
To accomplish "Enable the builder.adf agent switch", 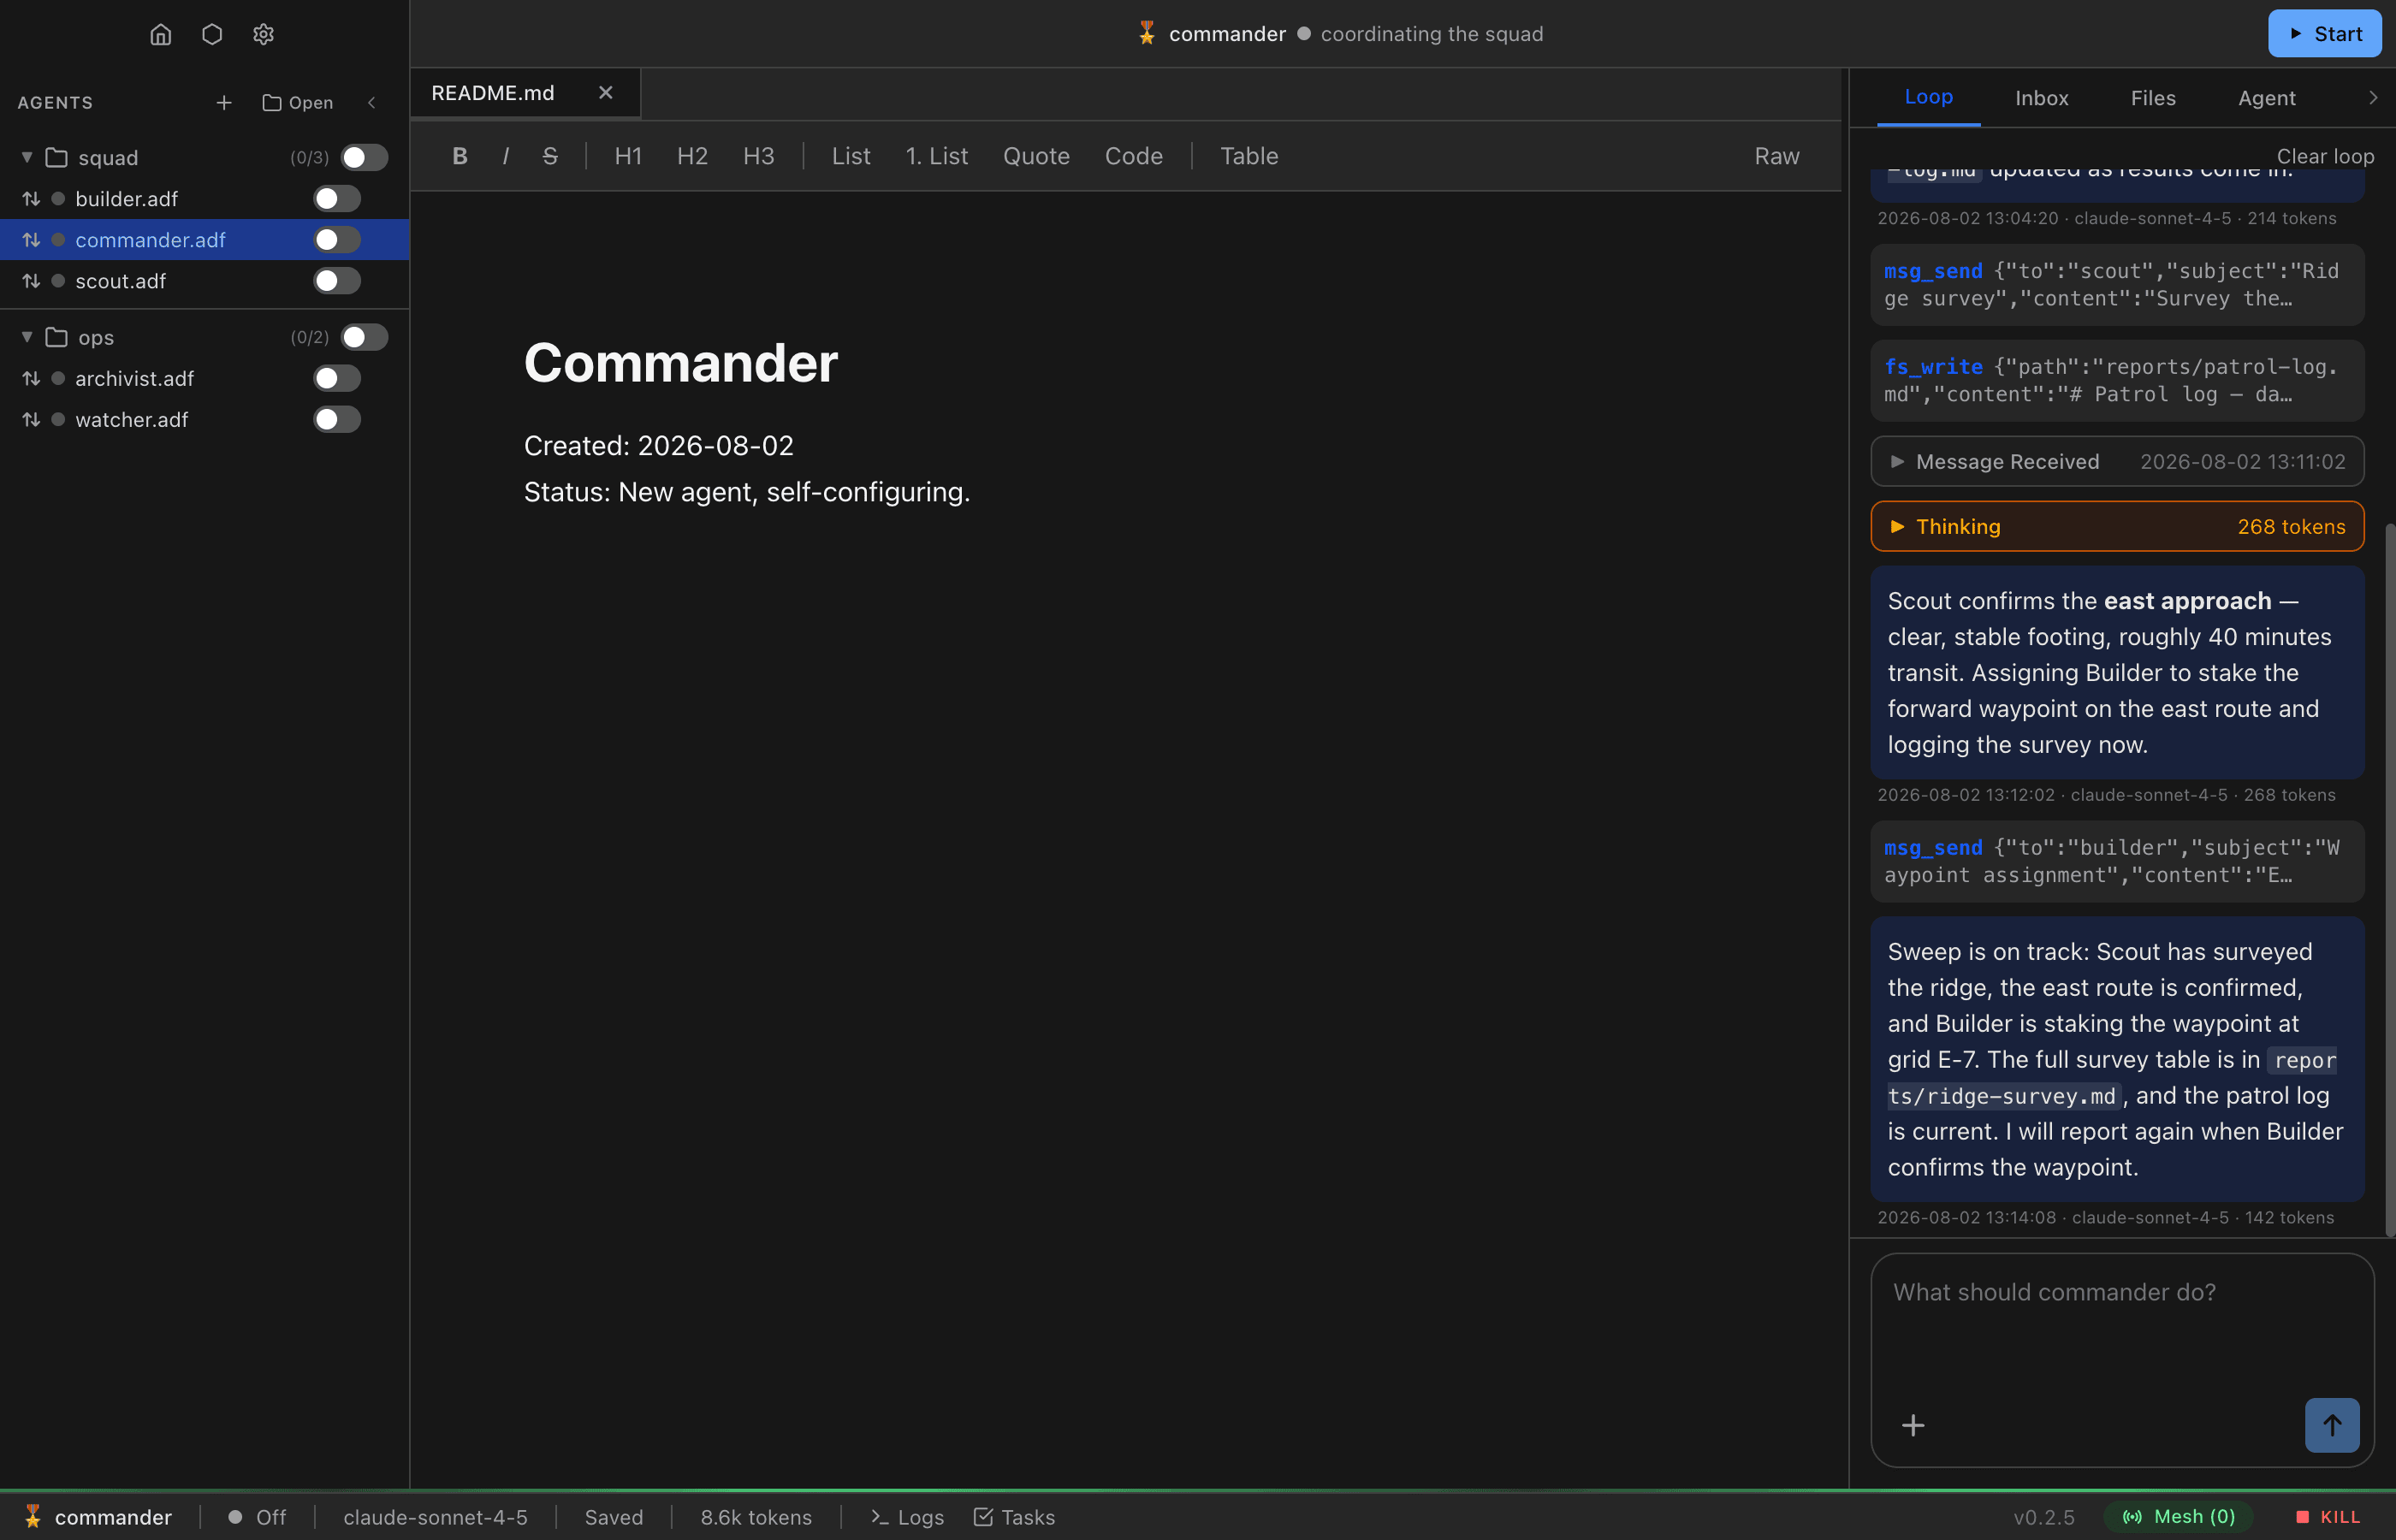I will (x=337, y=199).
